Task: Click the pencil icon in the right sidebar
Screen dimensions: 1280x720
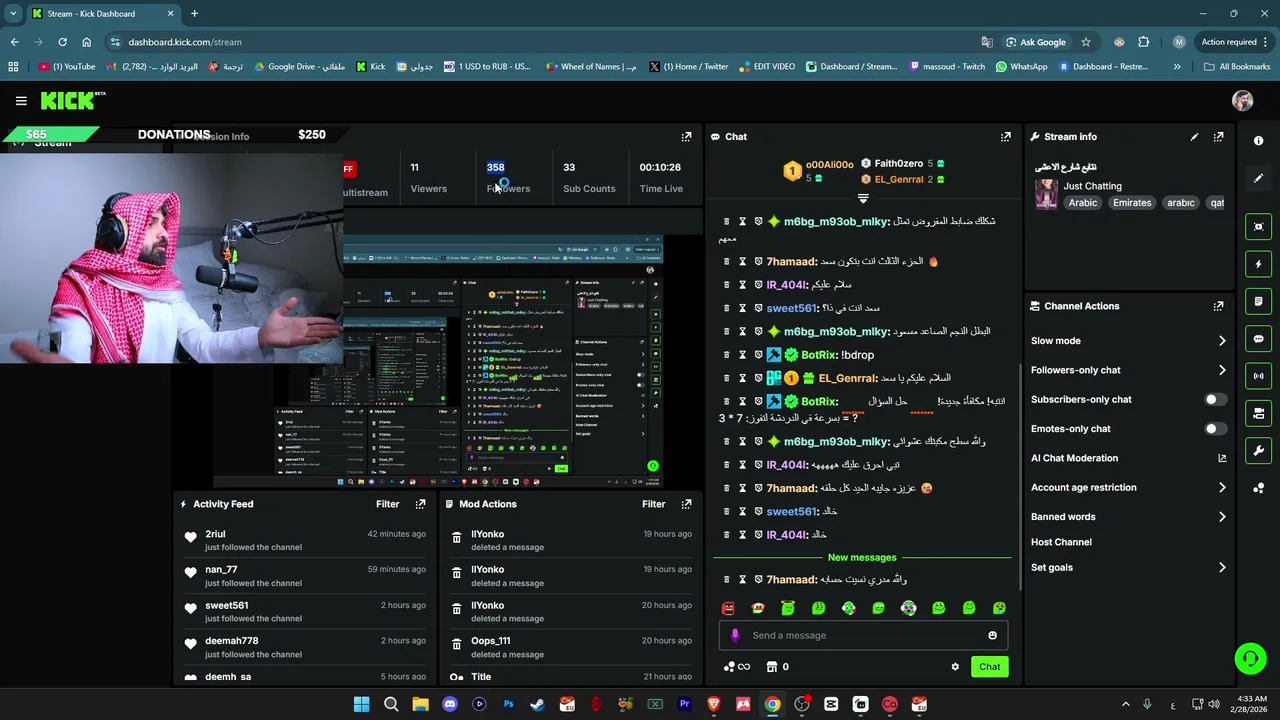Action: (x=1259, y=178)
